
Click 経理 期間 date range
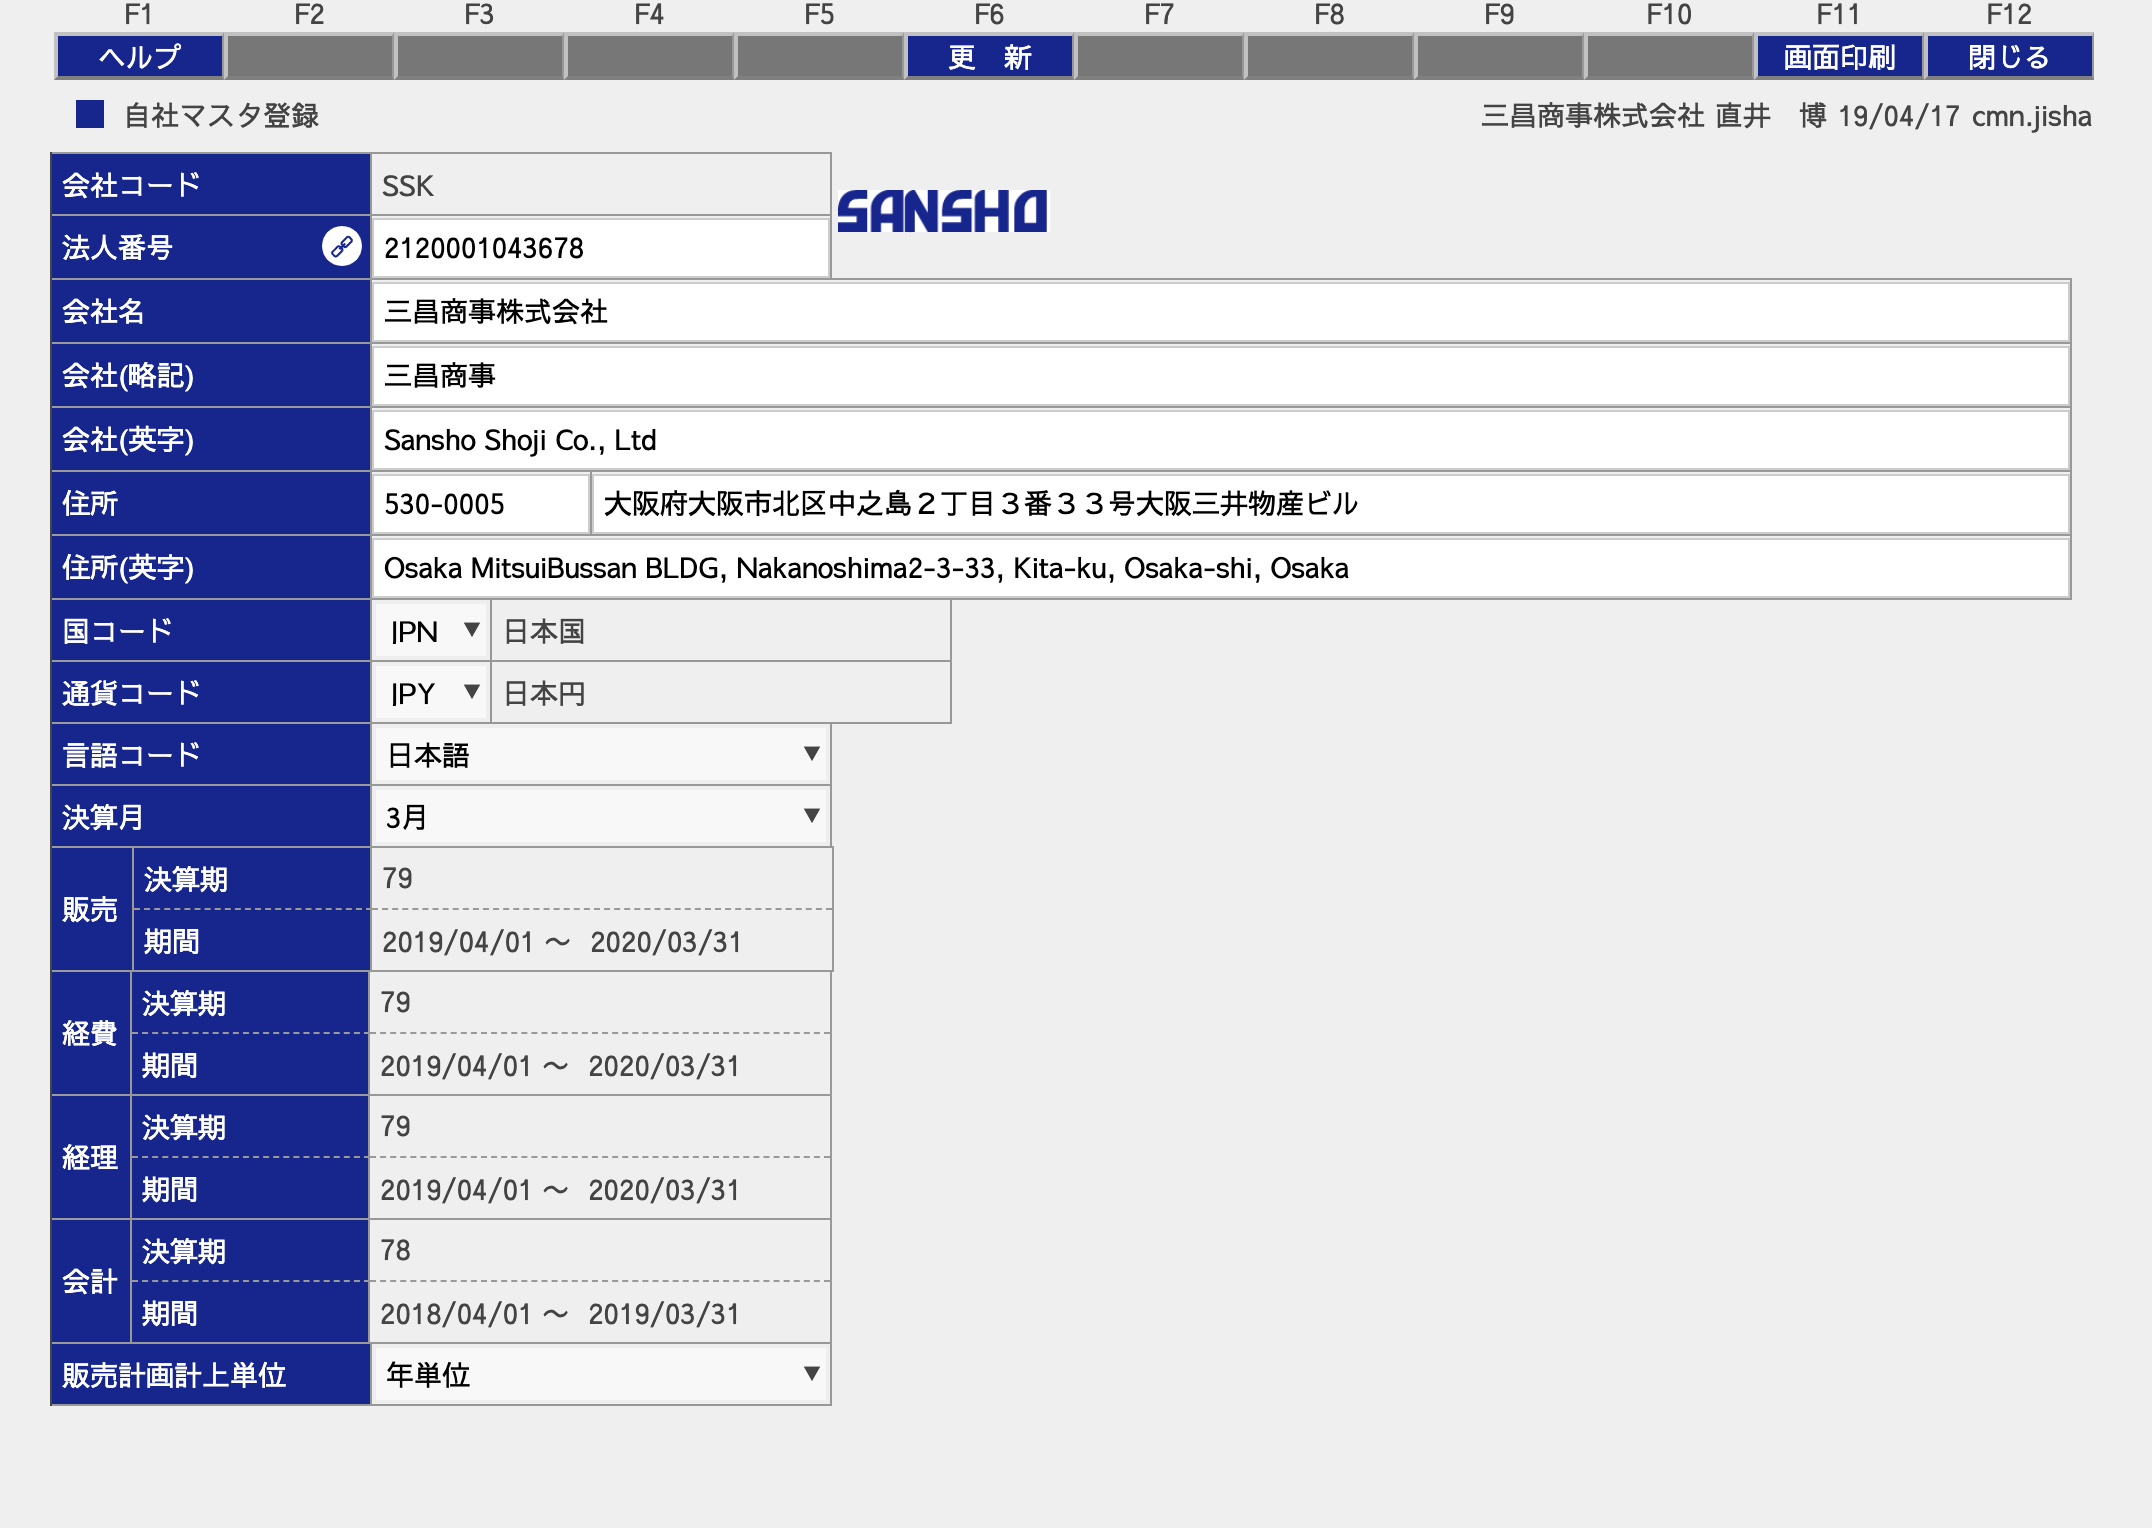(560, 1189)
